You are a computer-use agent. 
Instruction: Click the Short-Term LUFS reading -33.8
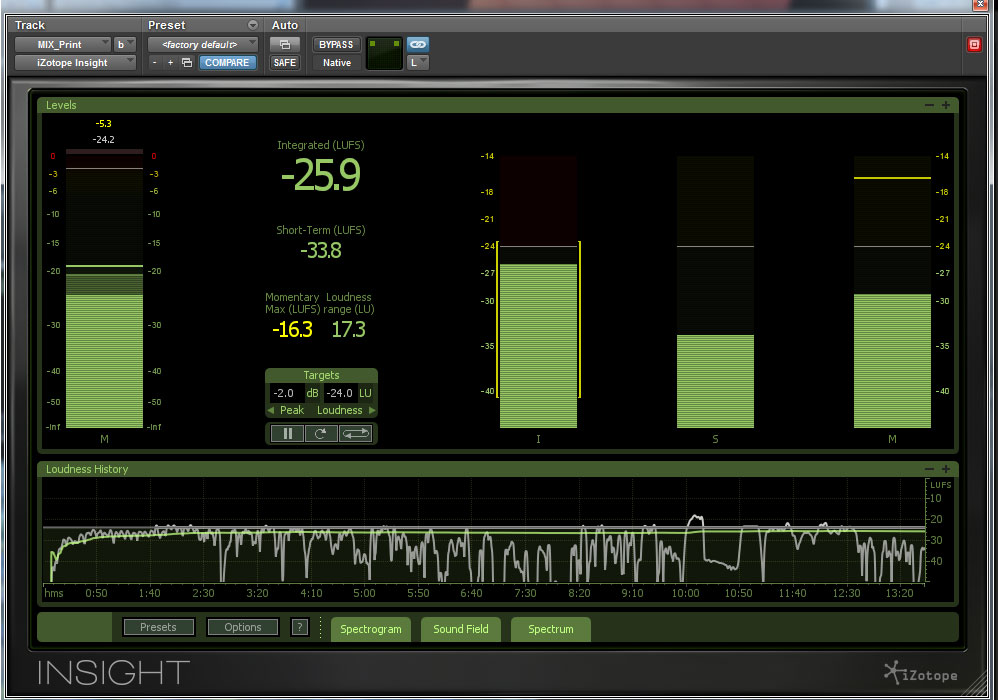(321, 251)
